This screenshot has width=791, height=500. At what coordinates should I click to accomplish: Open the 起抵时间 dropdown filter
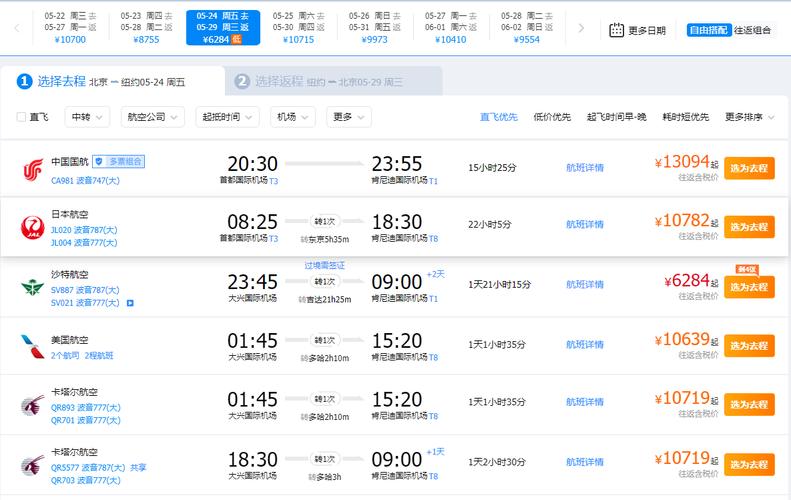227,117
